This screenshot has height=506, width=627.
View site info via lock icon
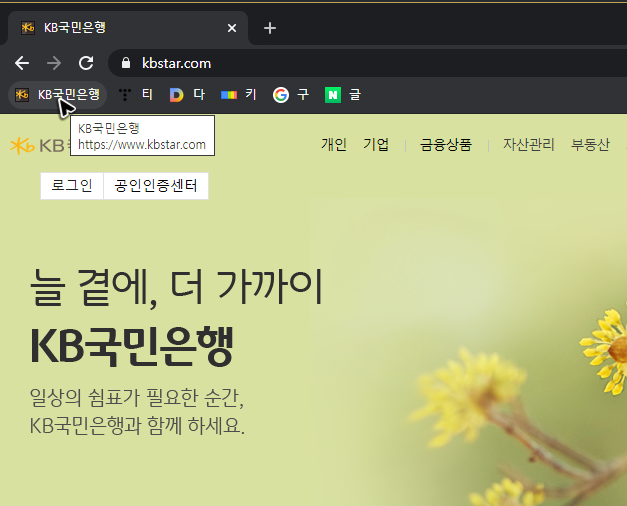click(126, 63)
